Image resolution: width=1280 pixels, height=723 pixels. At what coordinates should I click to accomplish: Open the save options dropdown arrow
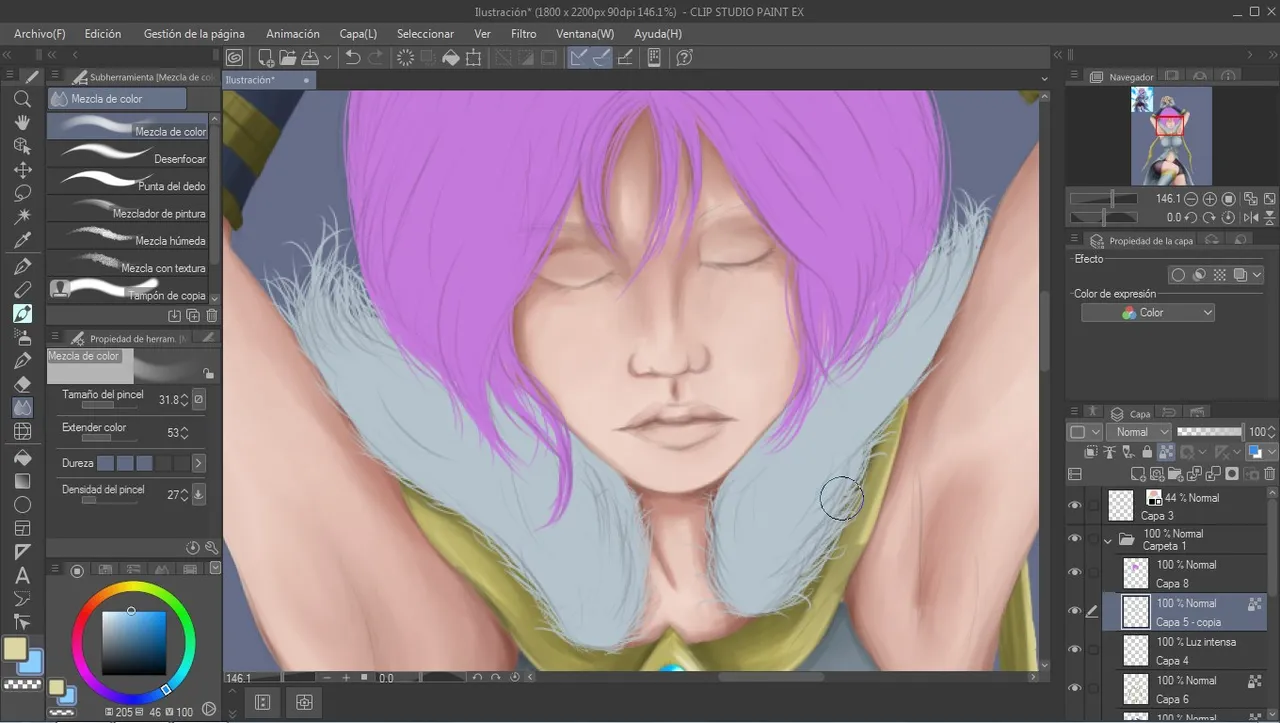coord(327,58)
